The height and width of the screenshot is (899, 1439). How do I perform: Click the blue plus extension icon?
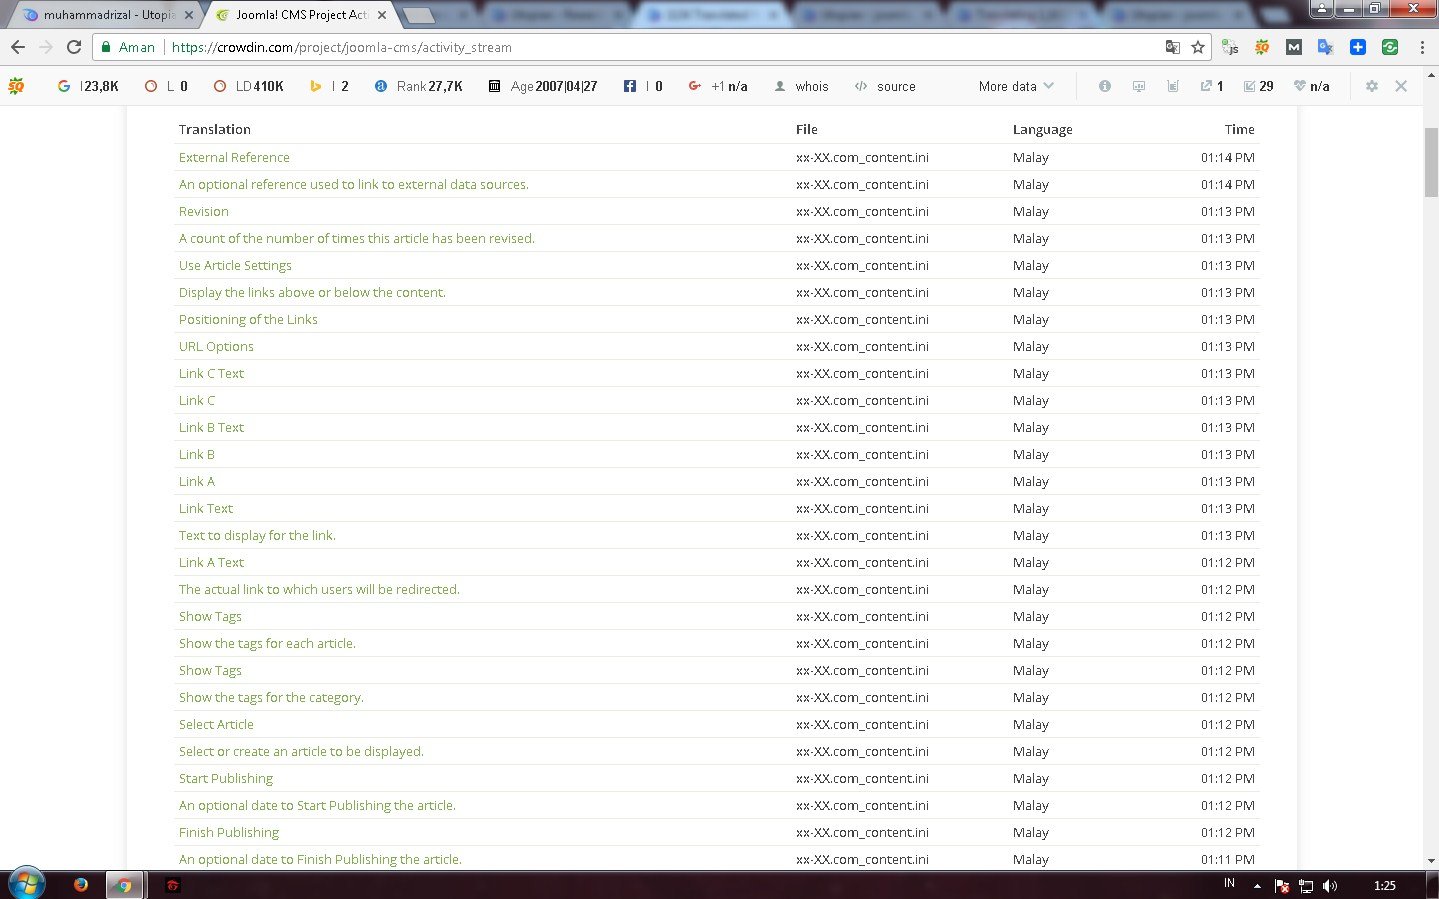pyautogui.click(x=1358, y=47)
